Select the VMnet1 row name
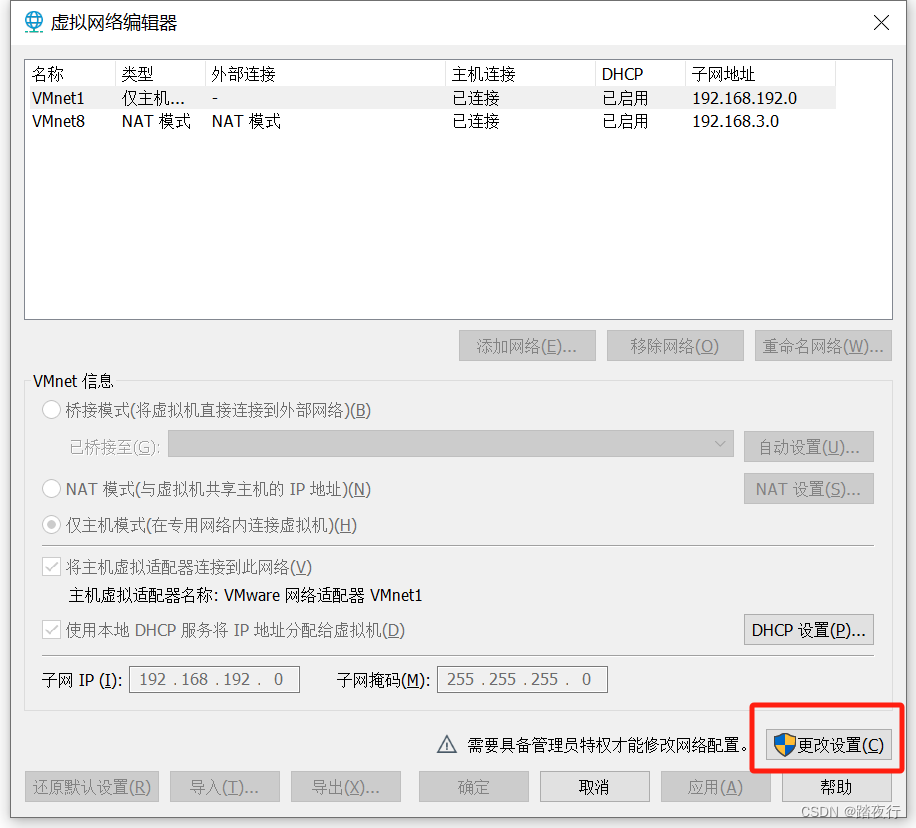The width and height of the screenshot is (916, 828). (58, 98)
